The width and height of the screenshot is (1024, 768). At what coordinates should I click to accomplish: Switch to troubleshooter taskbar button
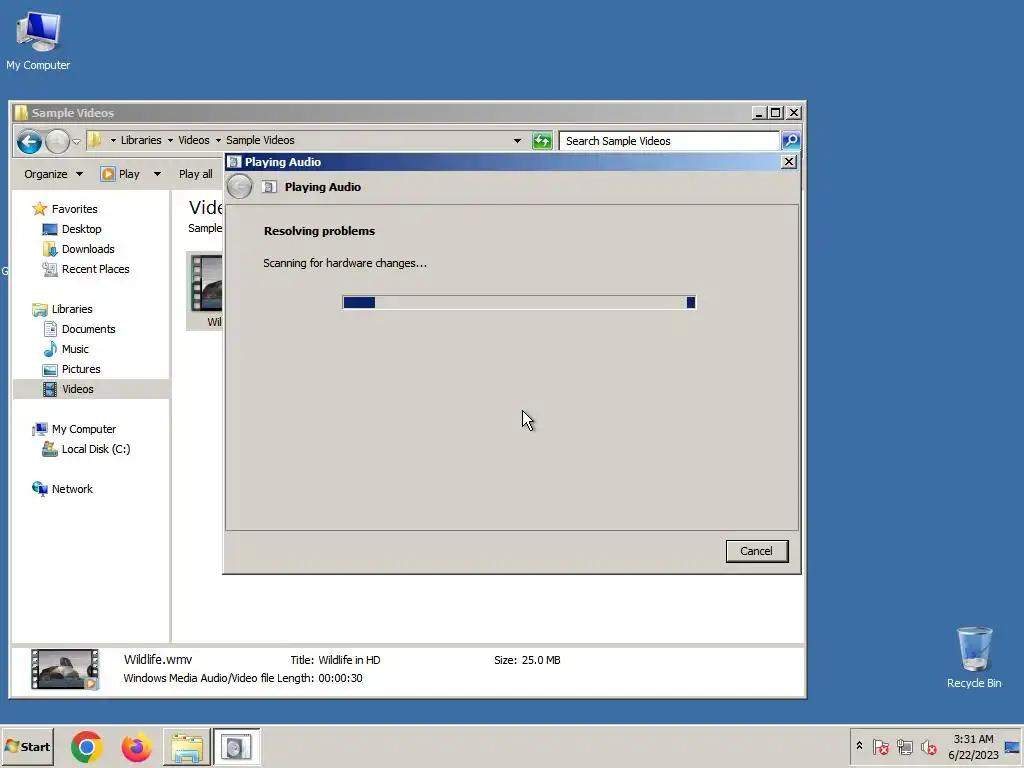236,747
